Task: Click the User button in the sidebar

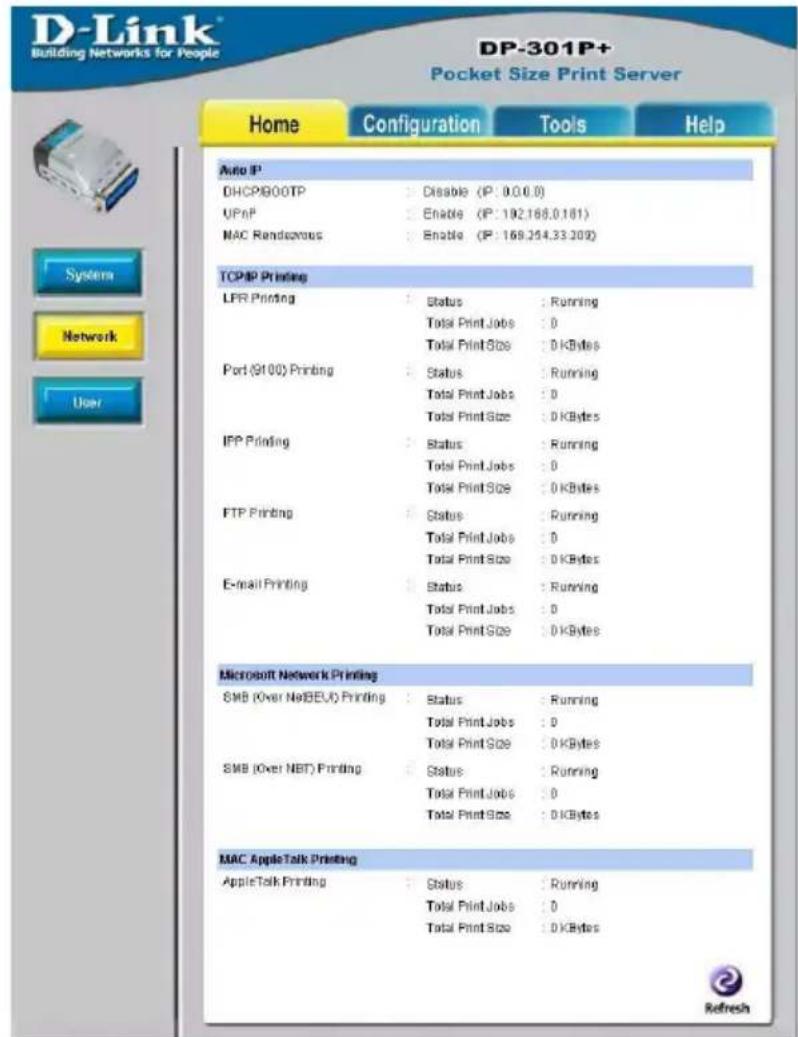Action: pyautogui.click(x=88, y=401)
